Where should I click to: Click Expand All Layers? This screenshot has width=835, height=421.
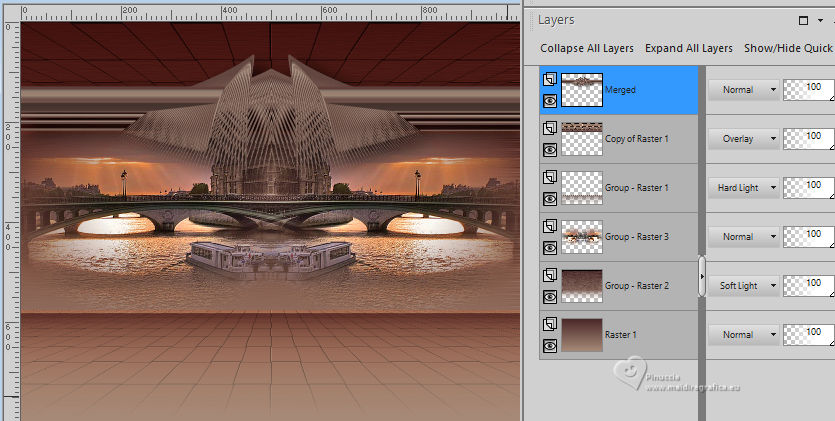(x=688, y=48)
